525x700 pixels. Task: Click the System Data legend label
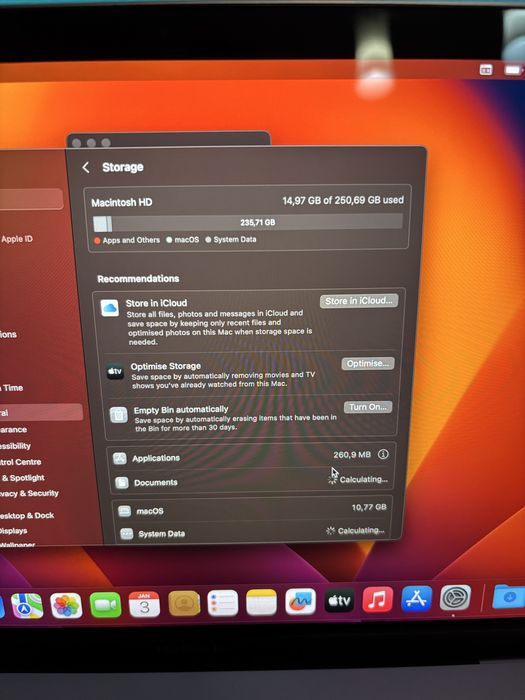(235, 239)
